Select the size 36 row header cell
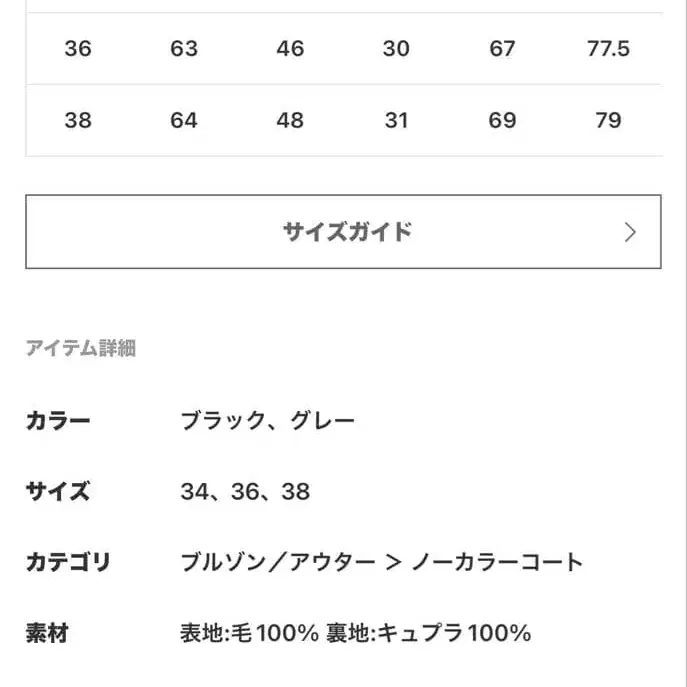The width and height of the screenshot is (687, 687). point(78,48)
